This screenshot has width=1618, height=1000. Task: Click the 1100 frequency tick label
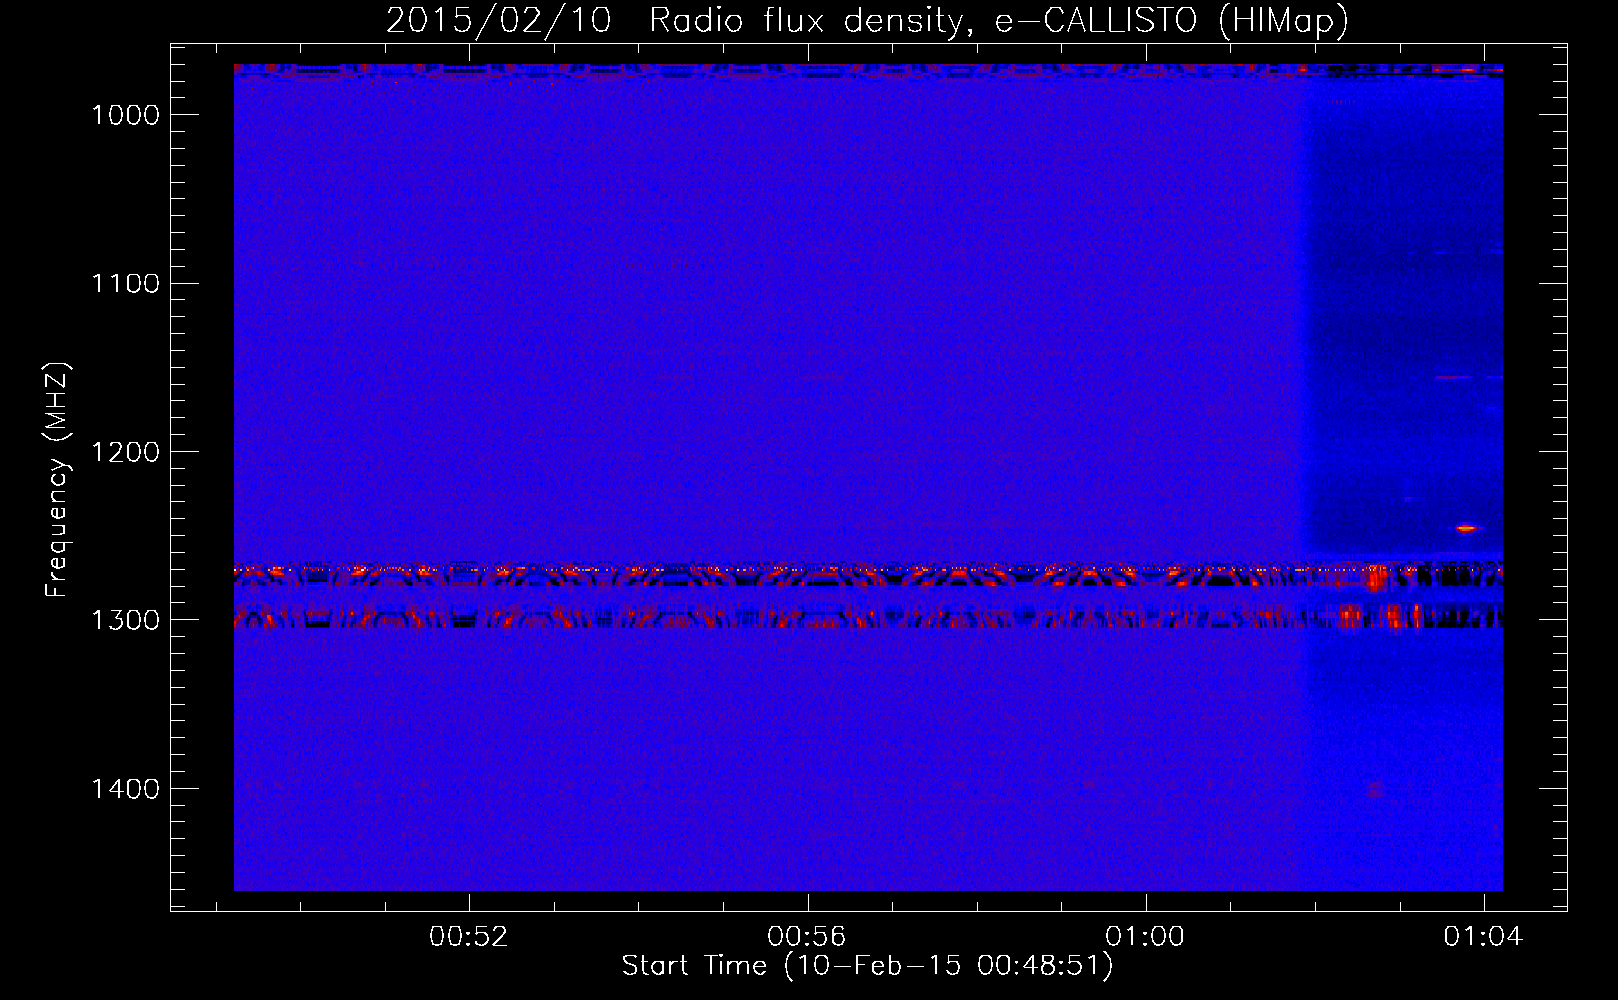(125, 283)
